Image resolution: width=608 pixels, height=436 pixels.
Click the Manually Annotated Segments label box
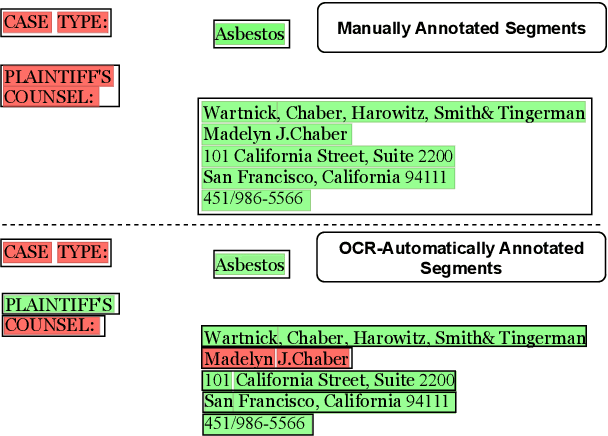(x=461, y=28)
